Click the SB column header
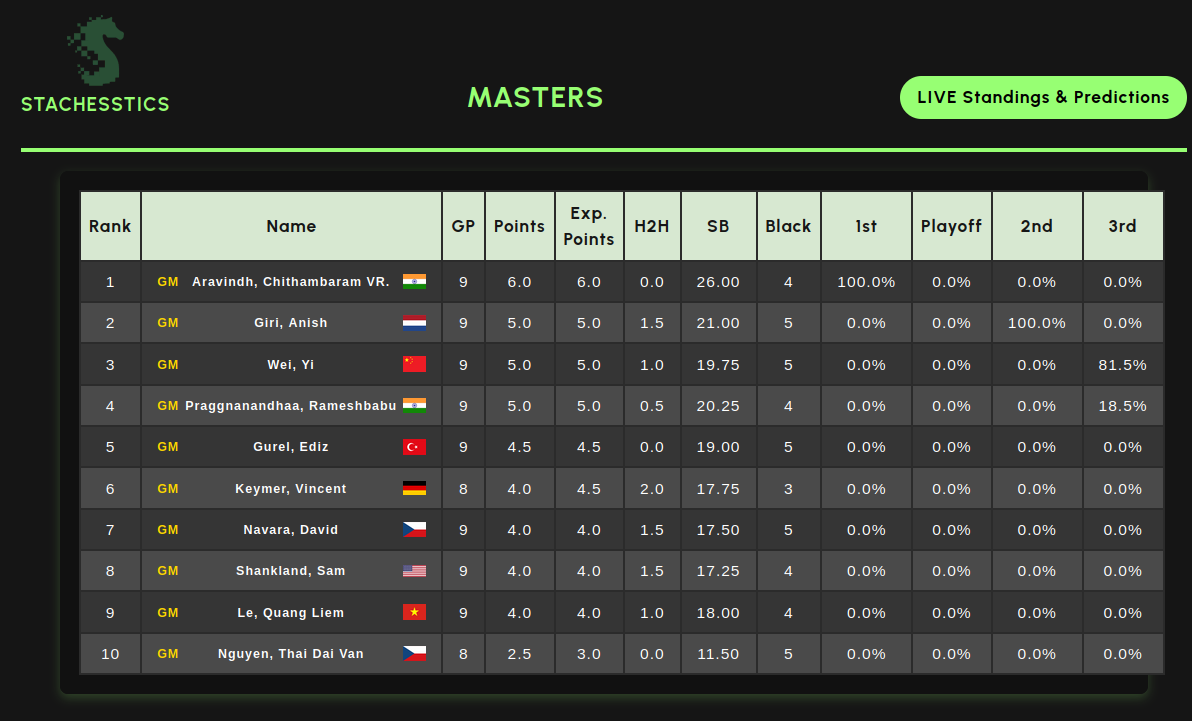The width and height of the screenshot is (1192, 721). pyautogui.click(x=718, y=226)
